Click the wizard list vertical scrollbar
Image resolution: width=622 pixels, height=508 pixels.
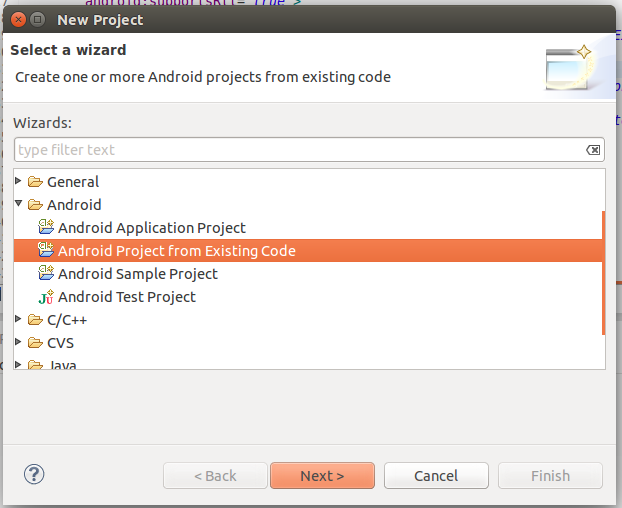click(x=603, y=273)
